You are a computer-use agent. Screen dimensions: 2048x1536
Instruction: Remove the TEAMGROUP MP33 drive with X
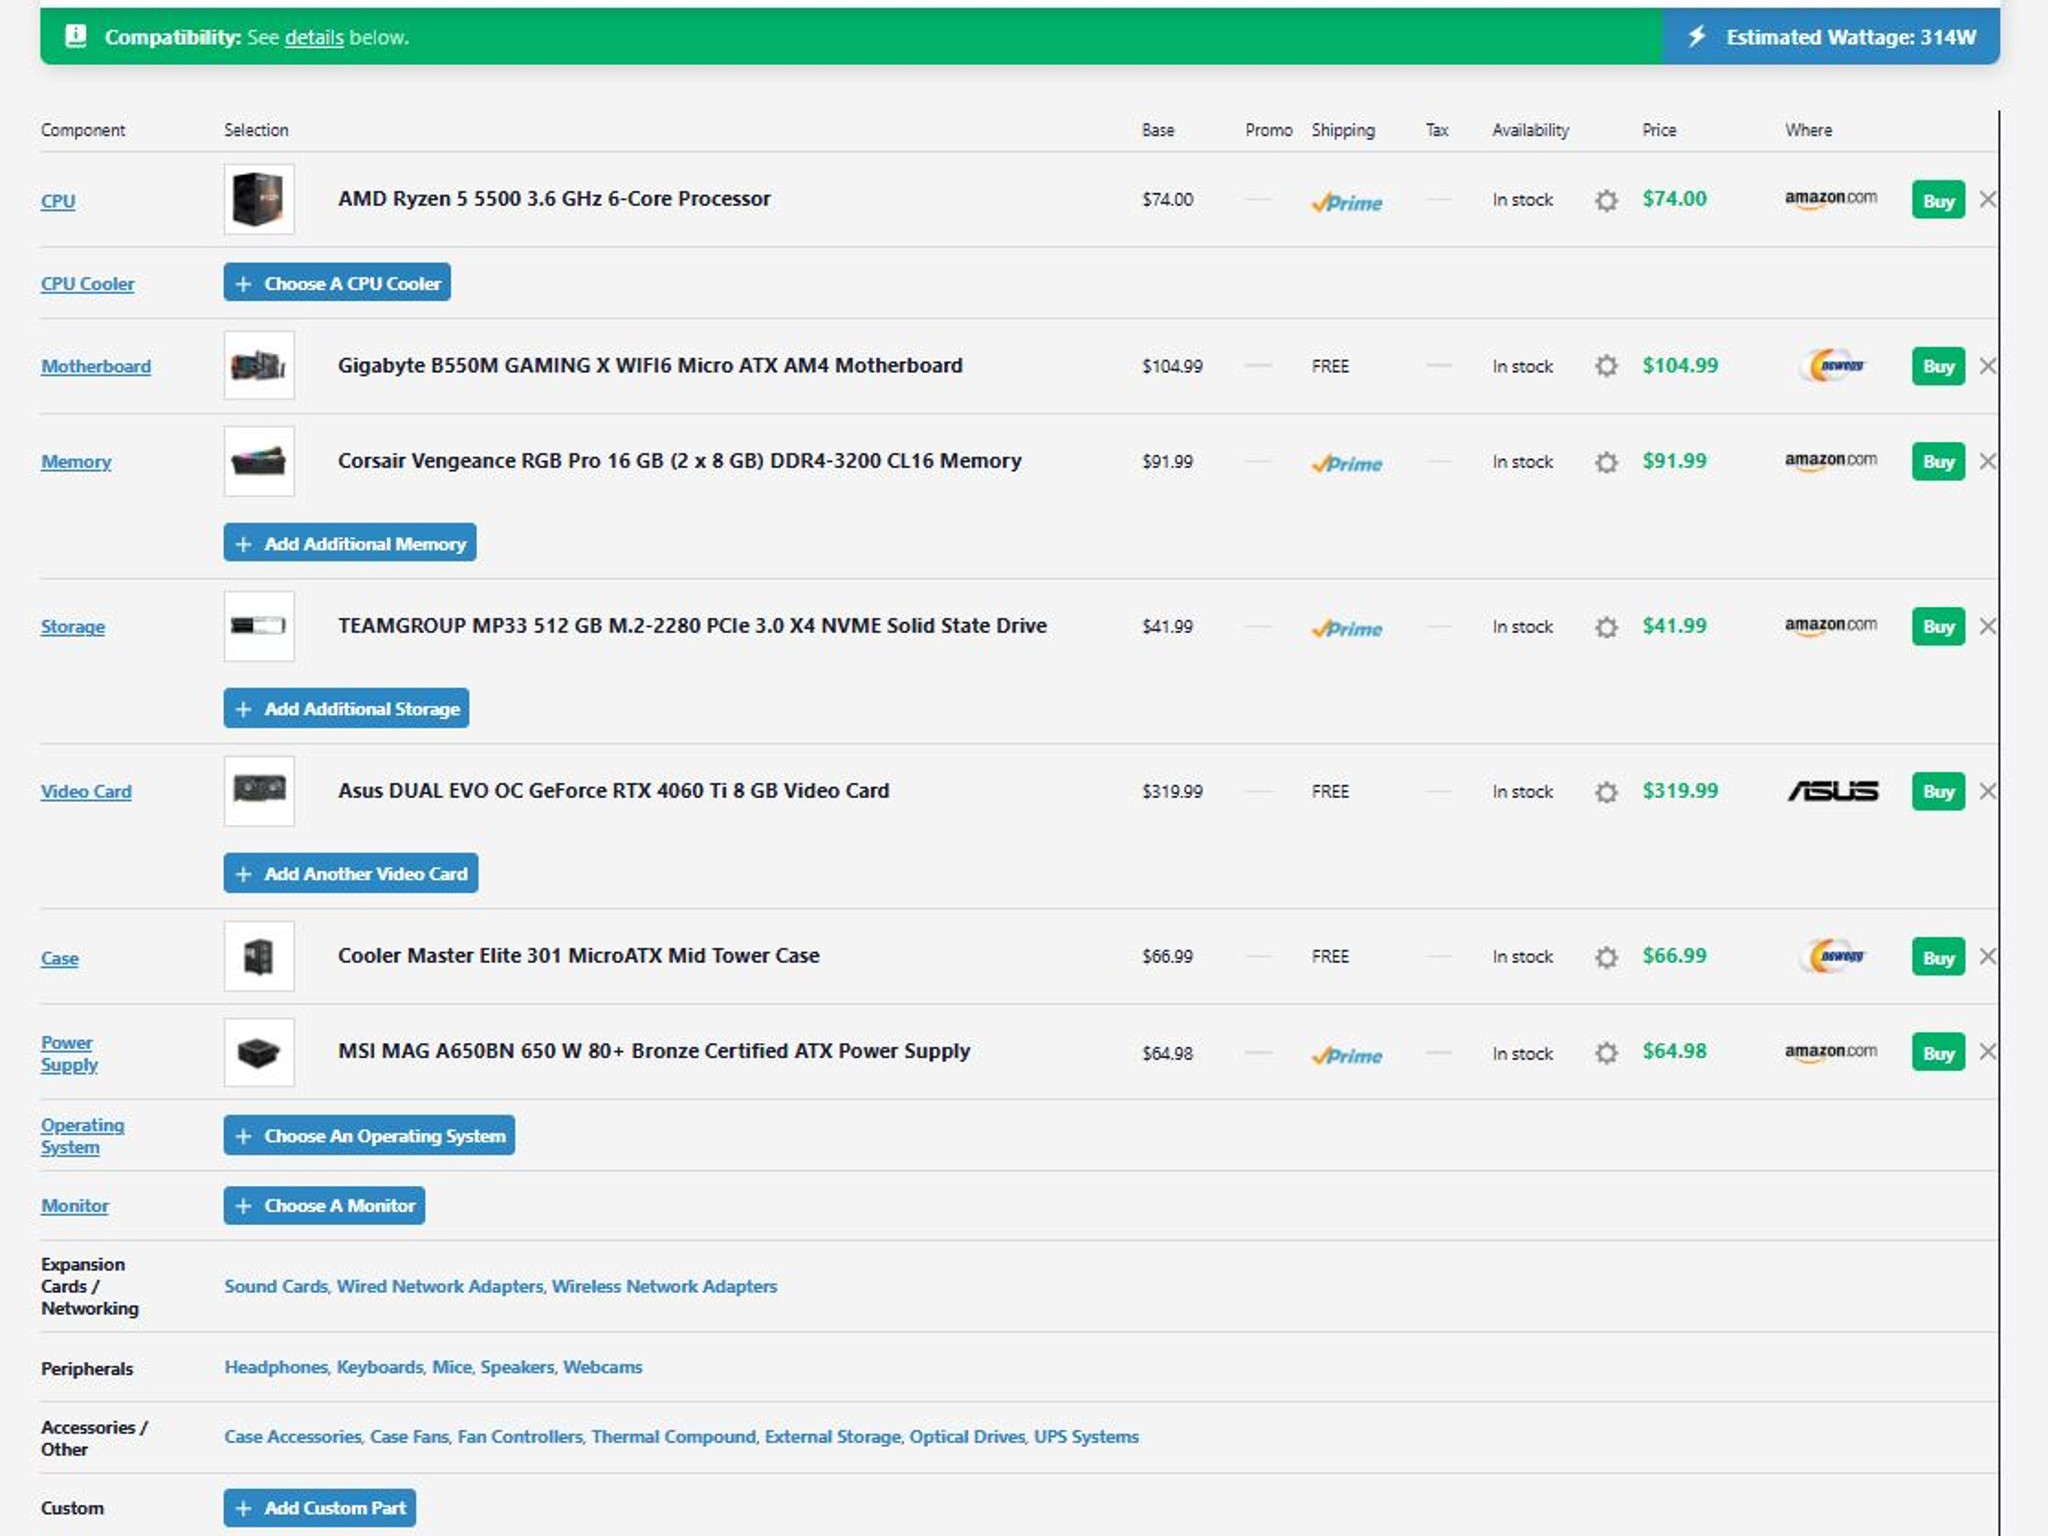pos(1988,626)
